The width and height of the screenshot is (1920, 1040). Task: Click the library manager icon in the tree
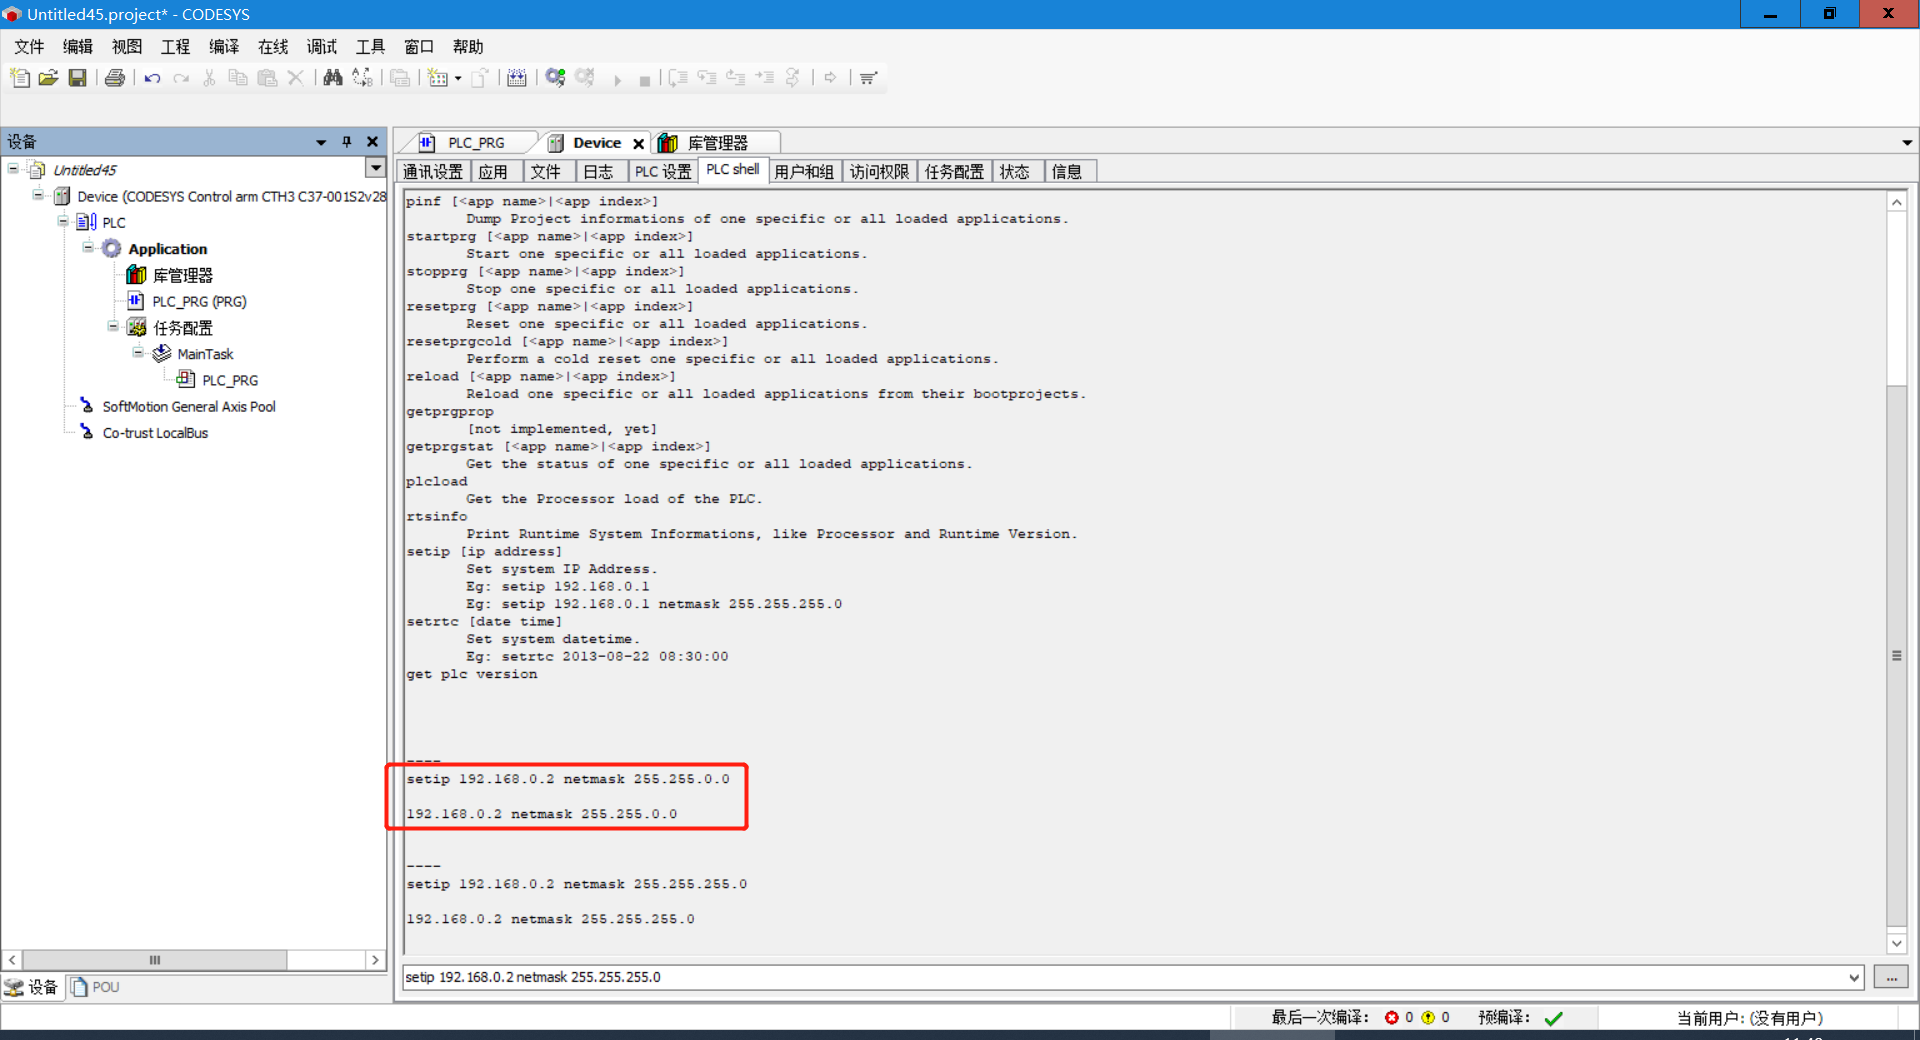pyautogui.click(x=136, y=275)
